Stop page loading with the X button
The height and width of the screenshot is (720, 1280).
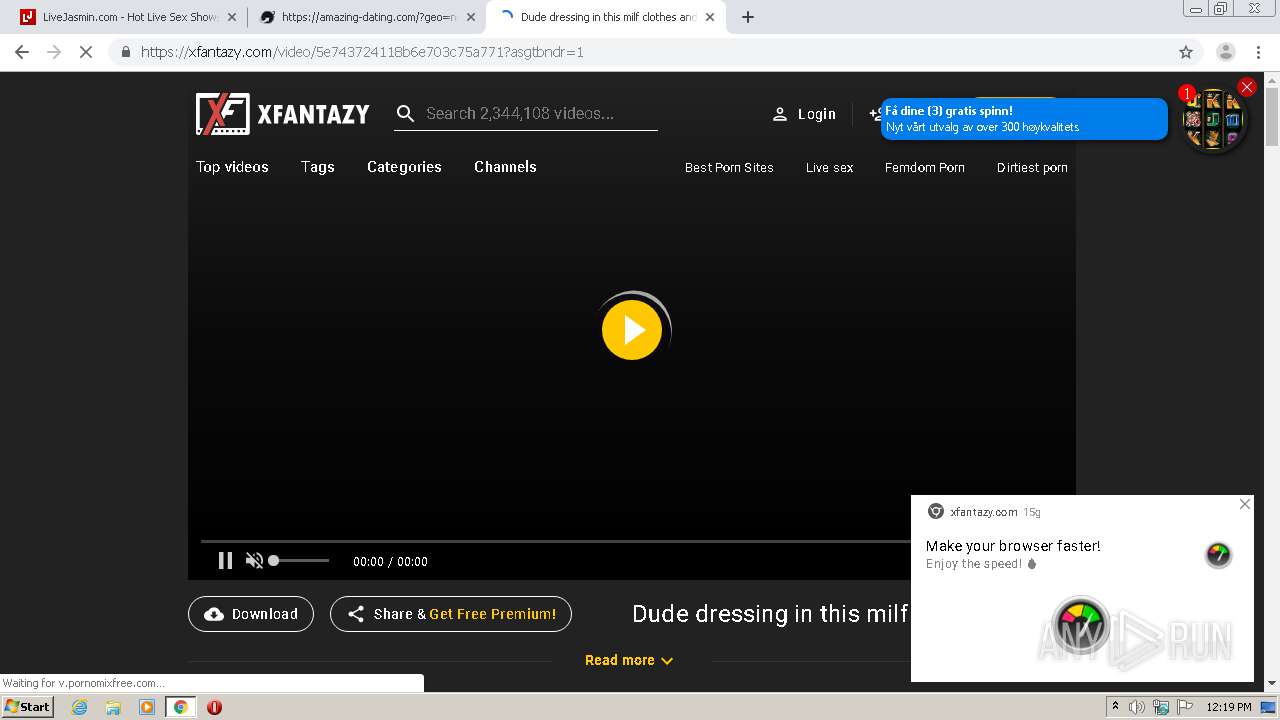coord(86,52)
